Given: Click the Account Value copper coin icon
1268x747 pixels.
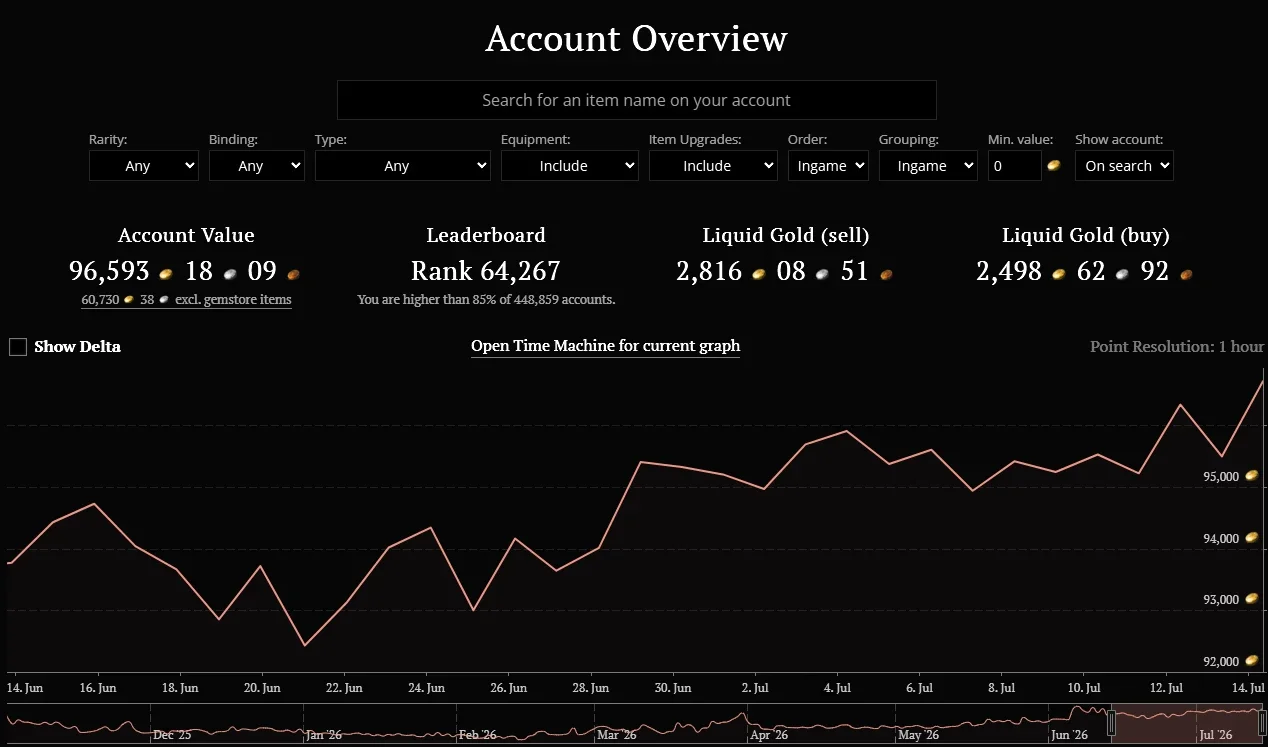Looking at the screenshot, I should (x=293, y=273).
